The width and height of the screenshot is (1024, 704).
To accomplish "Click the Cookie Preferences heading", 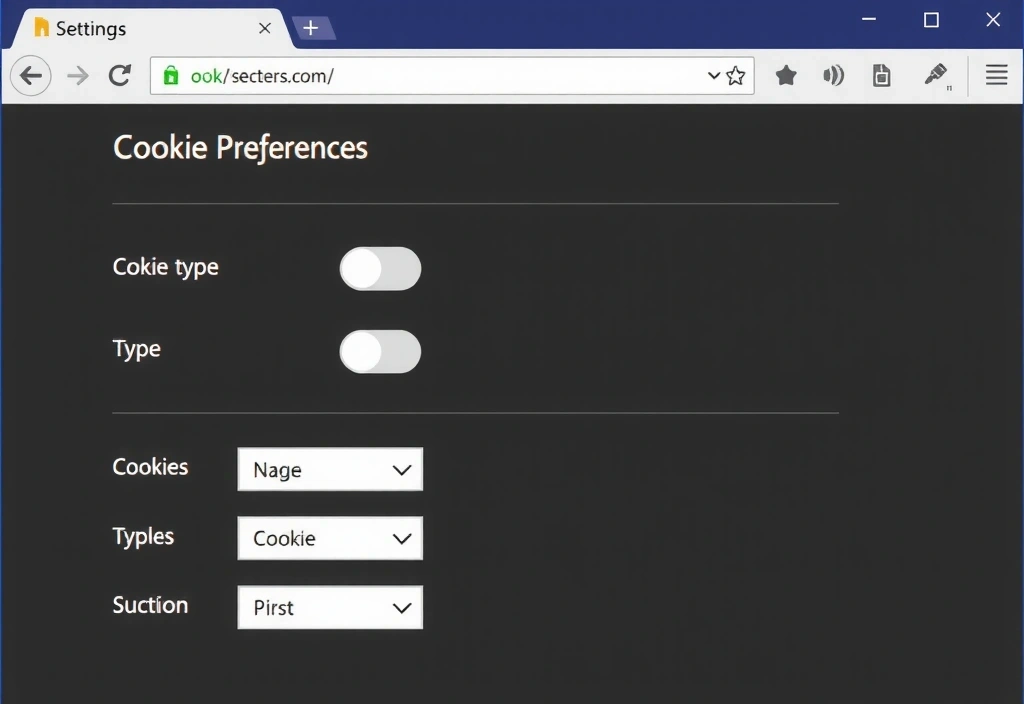I will (x=240, y=147).
